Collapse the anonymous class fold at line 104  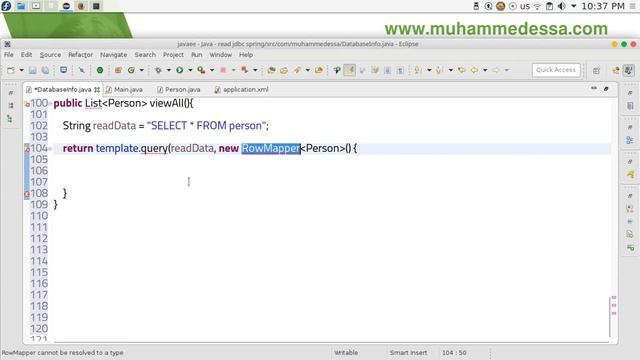[x=51, y=149]
